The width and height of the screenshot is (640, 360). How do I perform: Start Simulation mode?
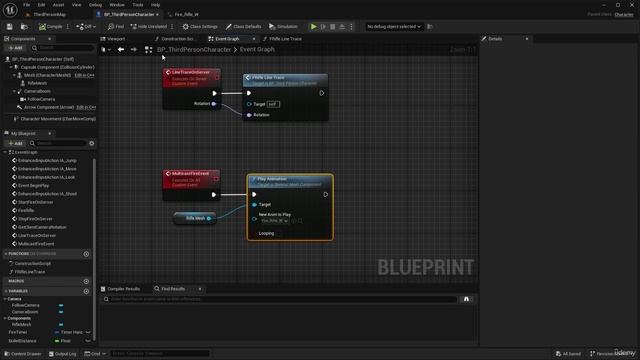click(283, 27)
